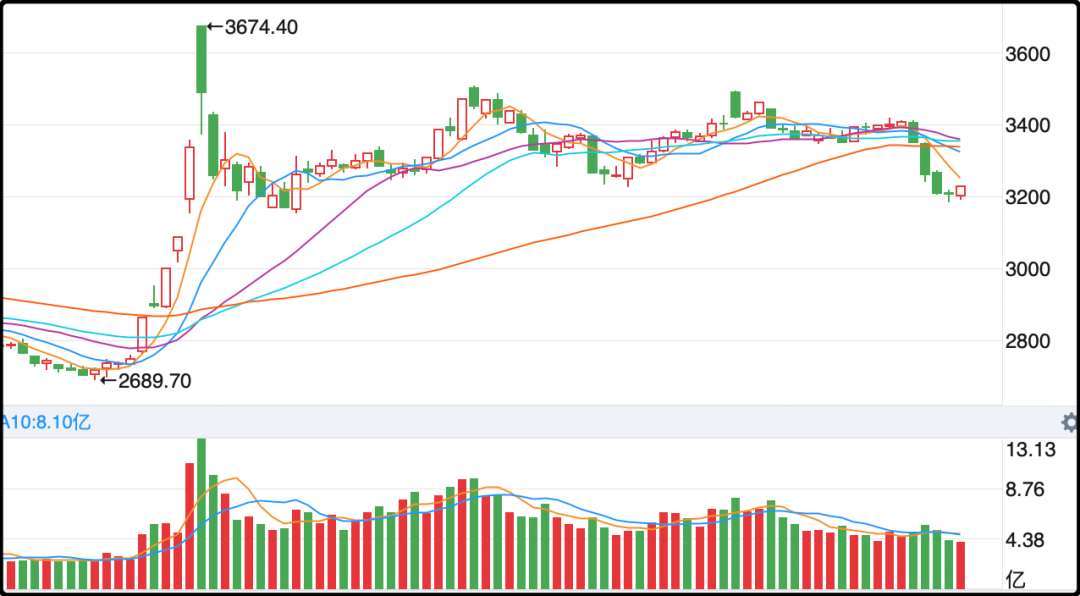The height and width of the screenshot is (596, 1080).
Task: Click the 亿 unit label on volume axis
Action: click(x=1016, y=578)
